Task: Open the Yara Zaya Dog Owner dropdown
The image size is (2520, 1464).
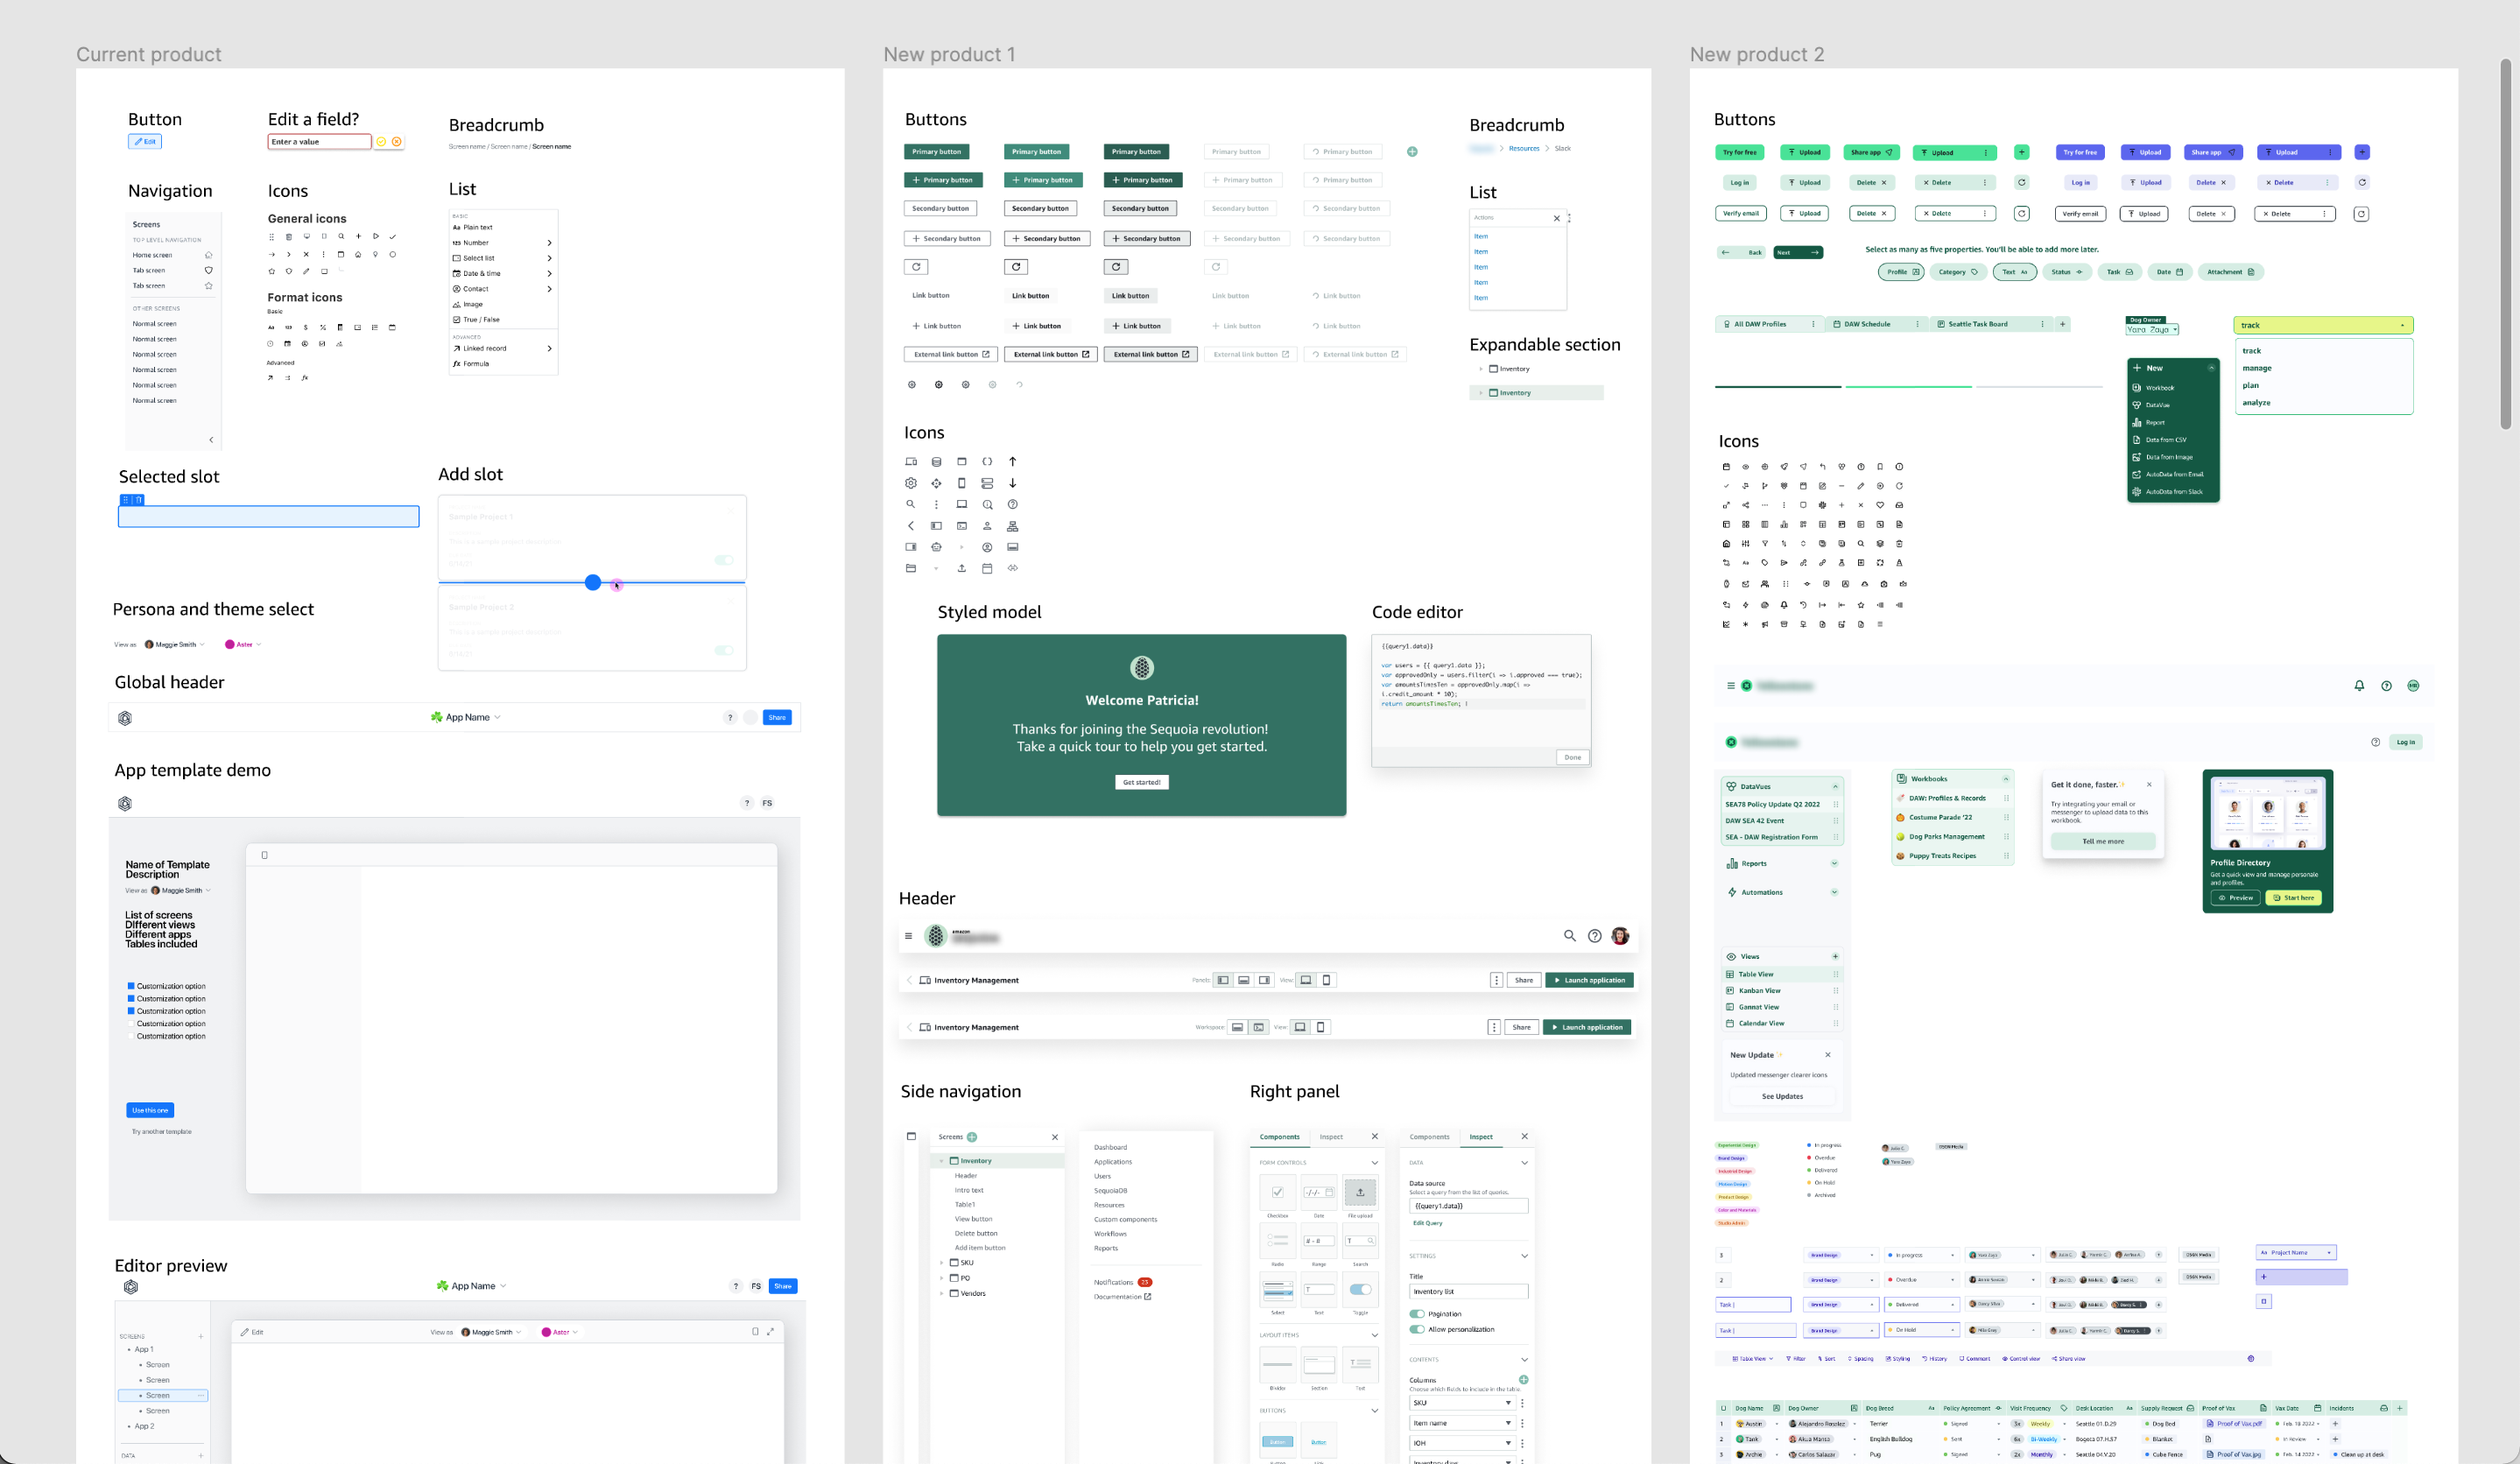Action: pos(2152,329)
